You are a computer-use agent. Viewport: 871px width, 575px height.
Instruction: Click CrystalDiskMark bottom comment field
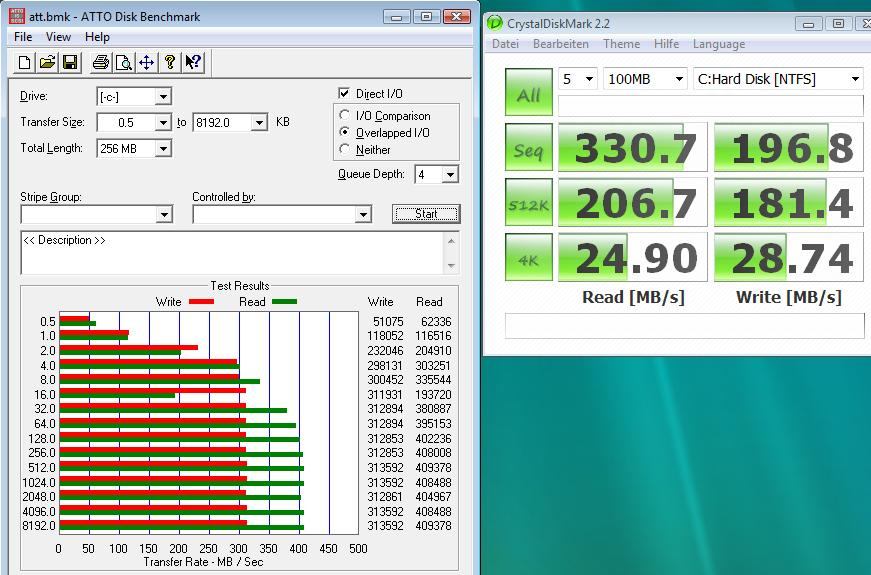pos(684,326)
